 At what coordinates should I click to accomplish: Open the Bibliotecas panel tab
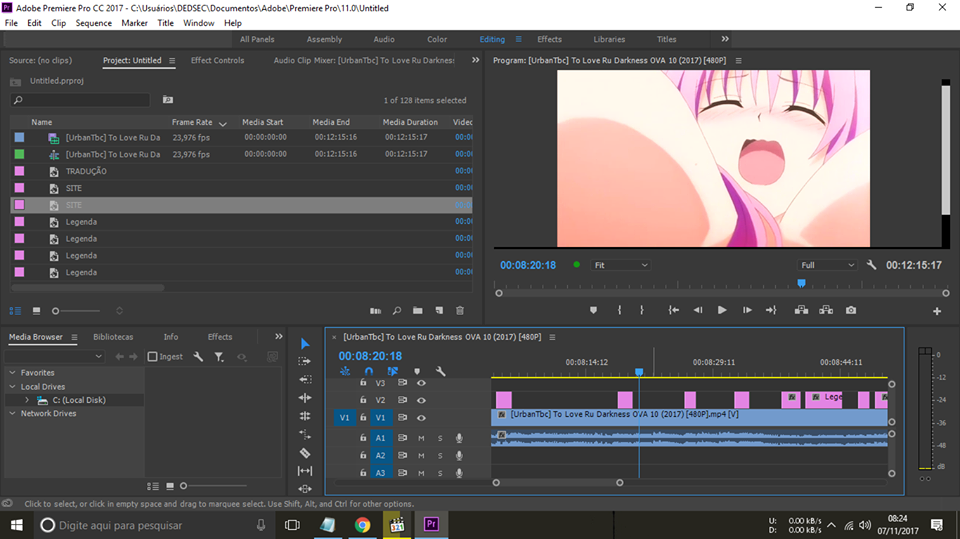(x=113, y=337)
